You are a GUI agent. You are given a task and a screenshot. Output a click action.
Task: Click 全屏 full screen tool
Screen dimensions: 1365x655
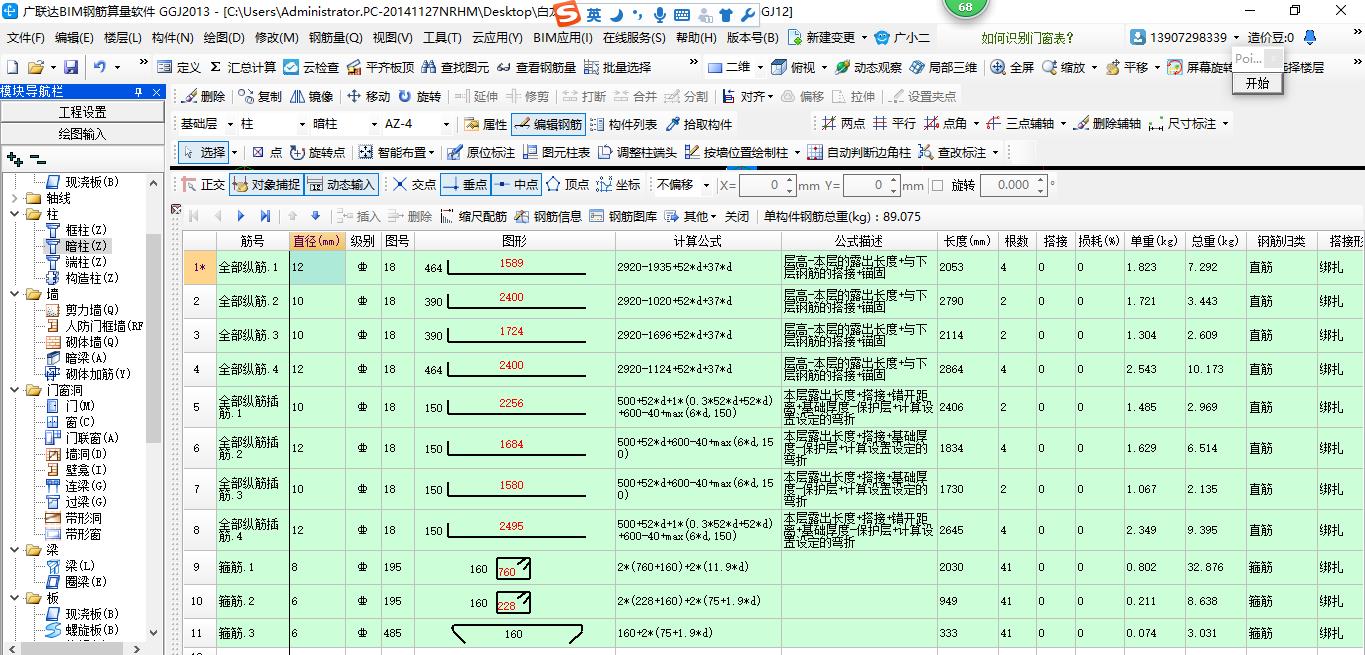tap(1012, 67)
